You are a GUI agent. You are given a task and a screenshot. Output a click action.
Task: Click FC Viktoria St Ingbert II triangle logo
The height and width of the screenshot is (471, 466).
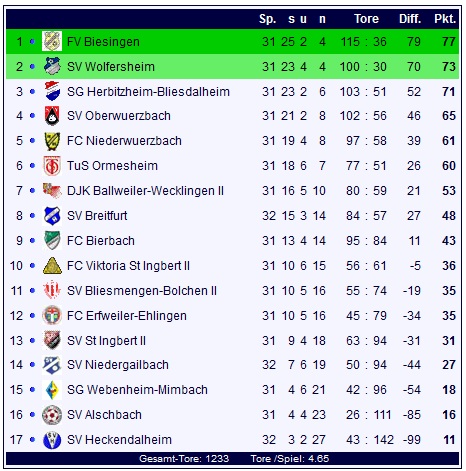(52, 266)
